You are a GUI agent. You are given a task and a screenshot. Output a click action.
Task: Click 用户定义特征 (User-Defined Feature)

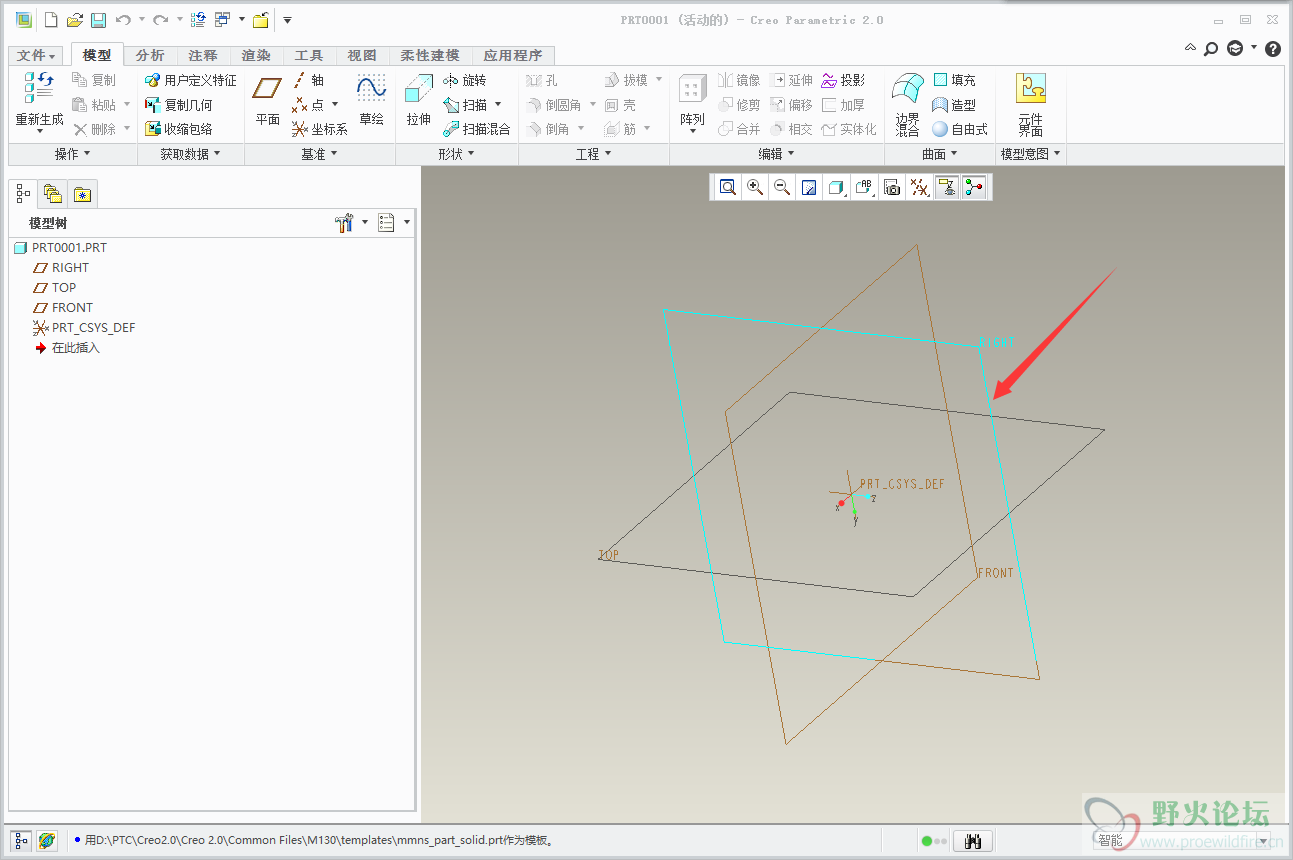tap(191, 80)
